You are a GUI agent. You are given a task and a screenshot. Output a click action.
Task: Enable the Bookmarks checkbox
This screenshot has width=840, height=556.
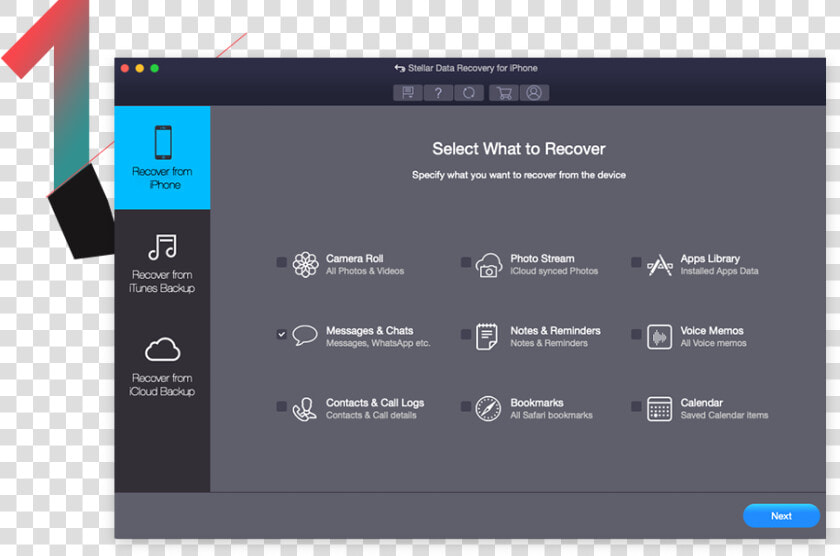(x=466, y=406)
